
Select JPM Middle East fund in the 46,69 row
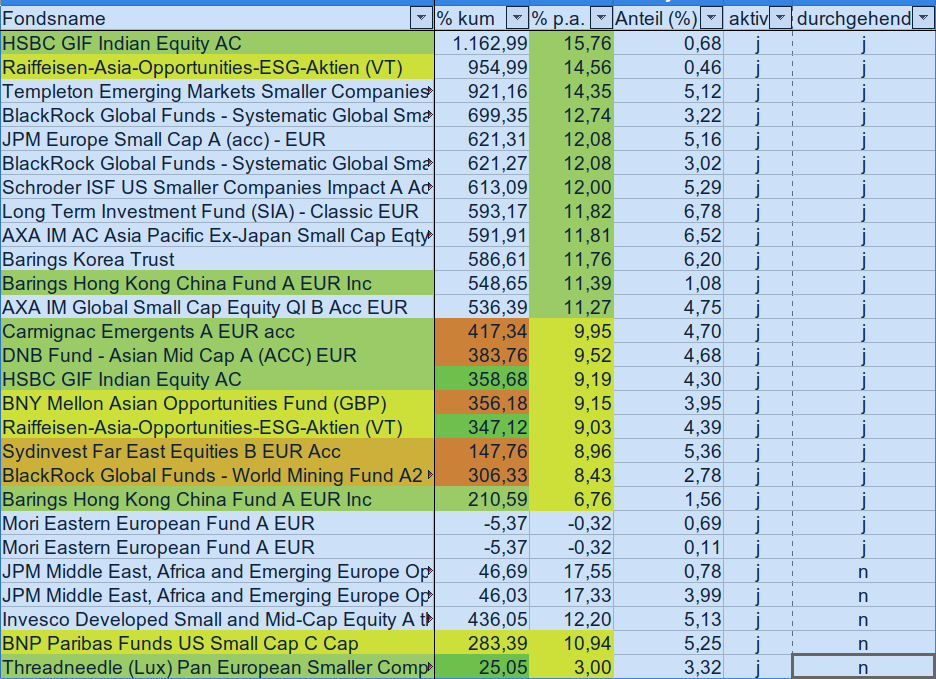click(x=217, y=572)
